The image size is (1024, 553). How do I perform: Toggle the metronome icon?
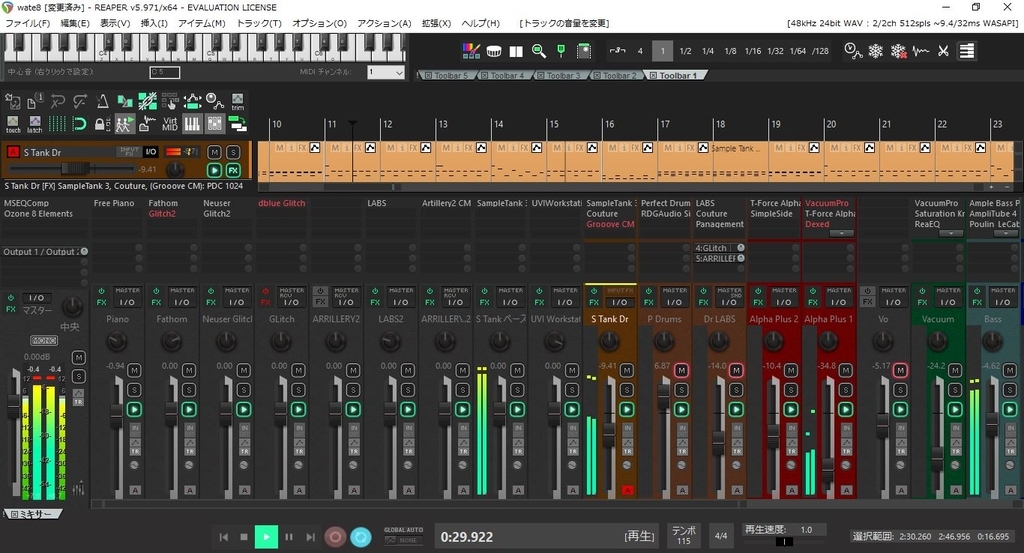(x=103, y=101)
